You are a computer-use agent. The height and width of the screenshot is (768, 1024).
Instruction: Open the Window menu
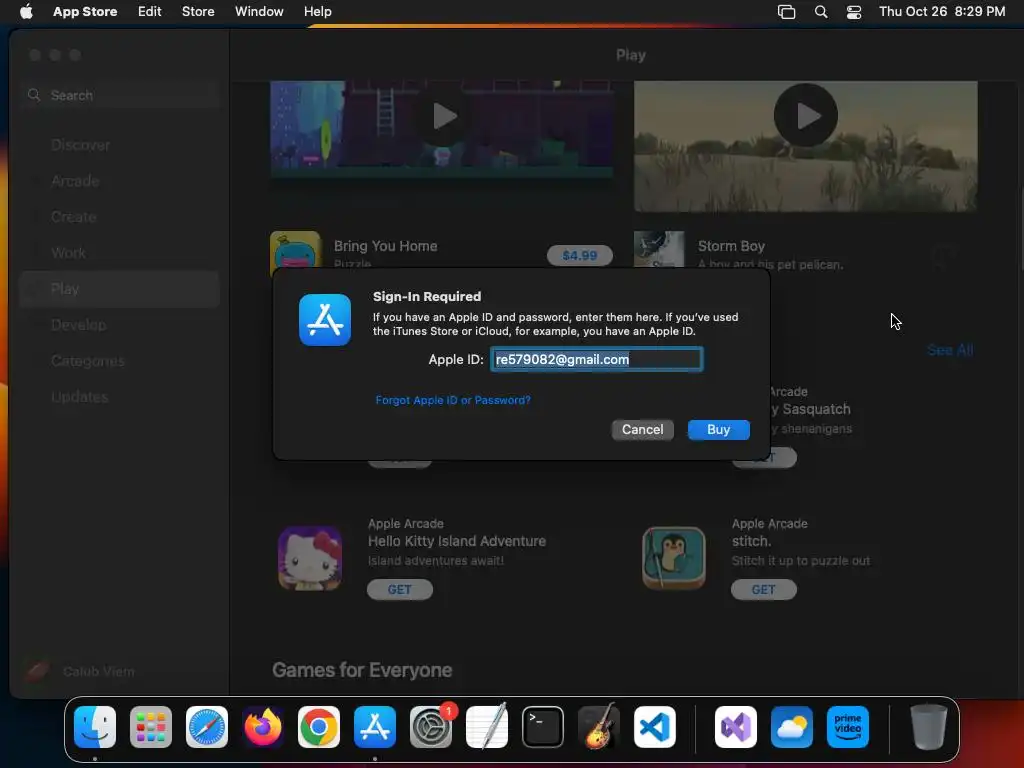259,11
